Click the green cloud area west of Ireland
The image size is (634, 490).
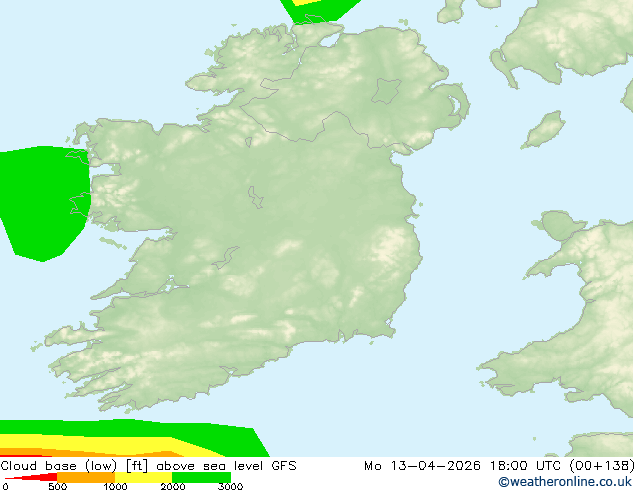(44, 202)
